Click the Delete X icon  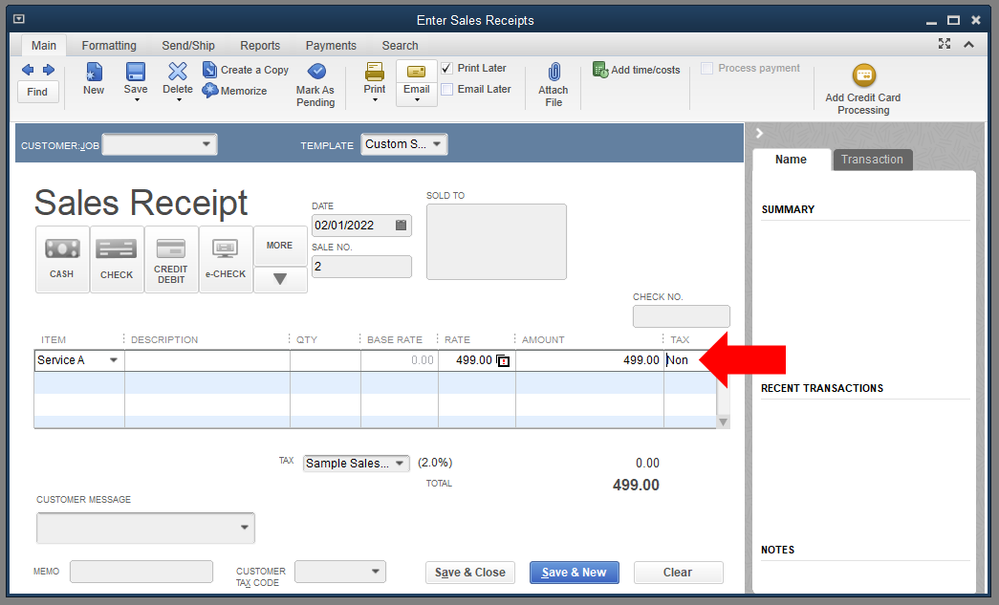point(178,71)
